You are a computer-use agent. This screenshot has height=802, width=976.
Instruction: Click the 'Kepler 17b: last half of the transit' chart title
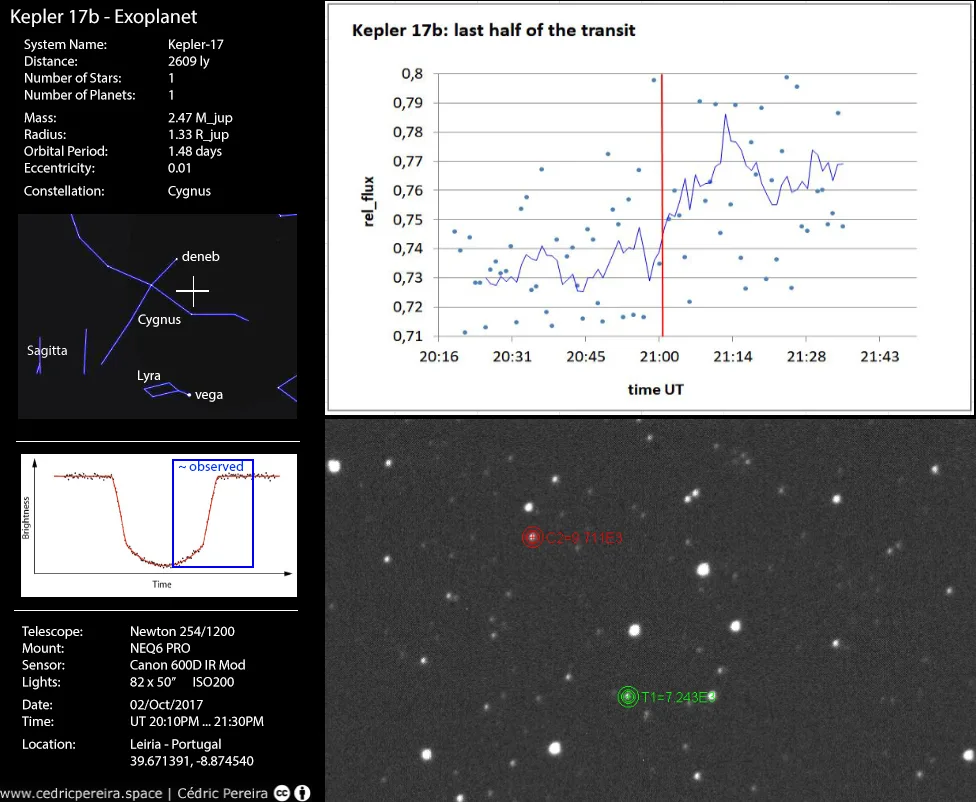(x=493, y=30)
